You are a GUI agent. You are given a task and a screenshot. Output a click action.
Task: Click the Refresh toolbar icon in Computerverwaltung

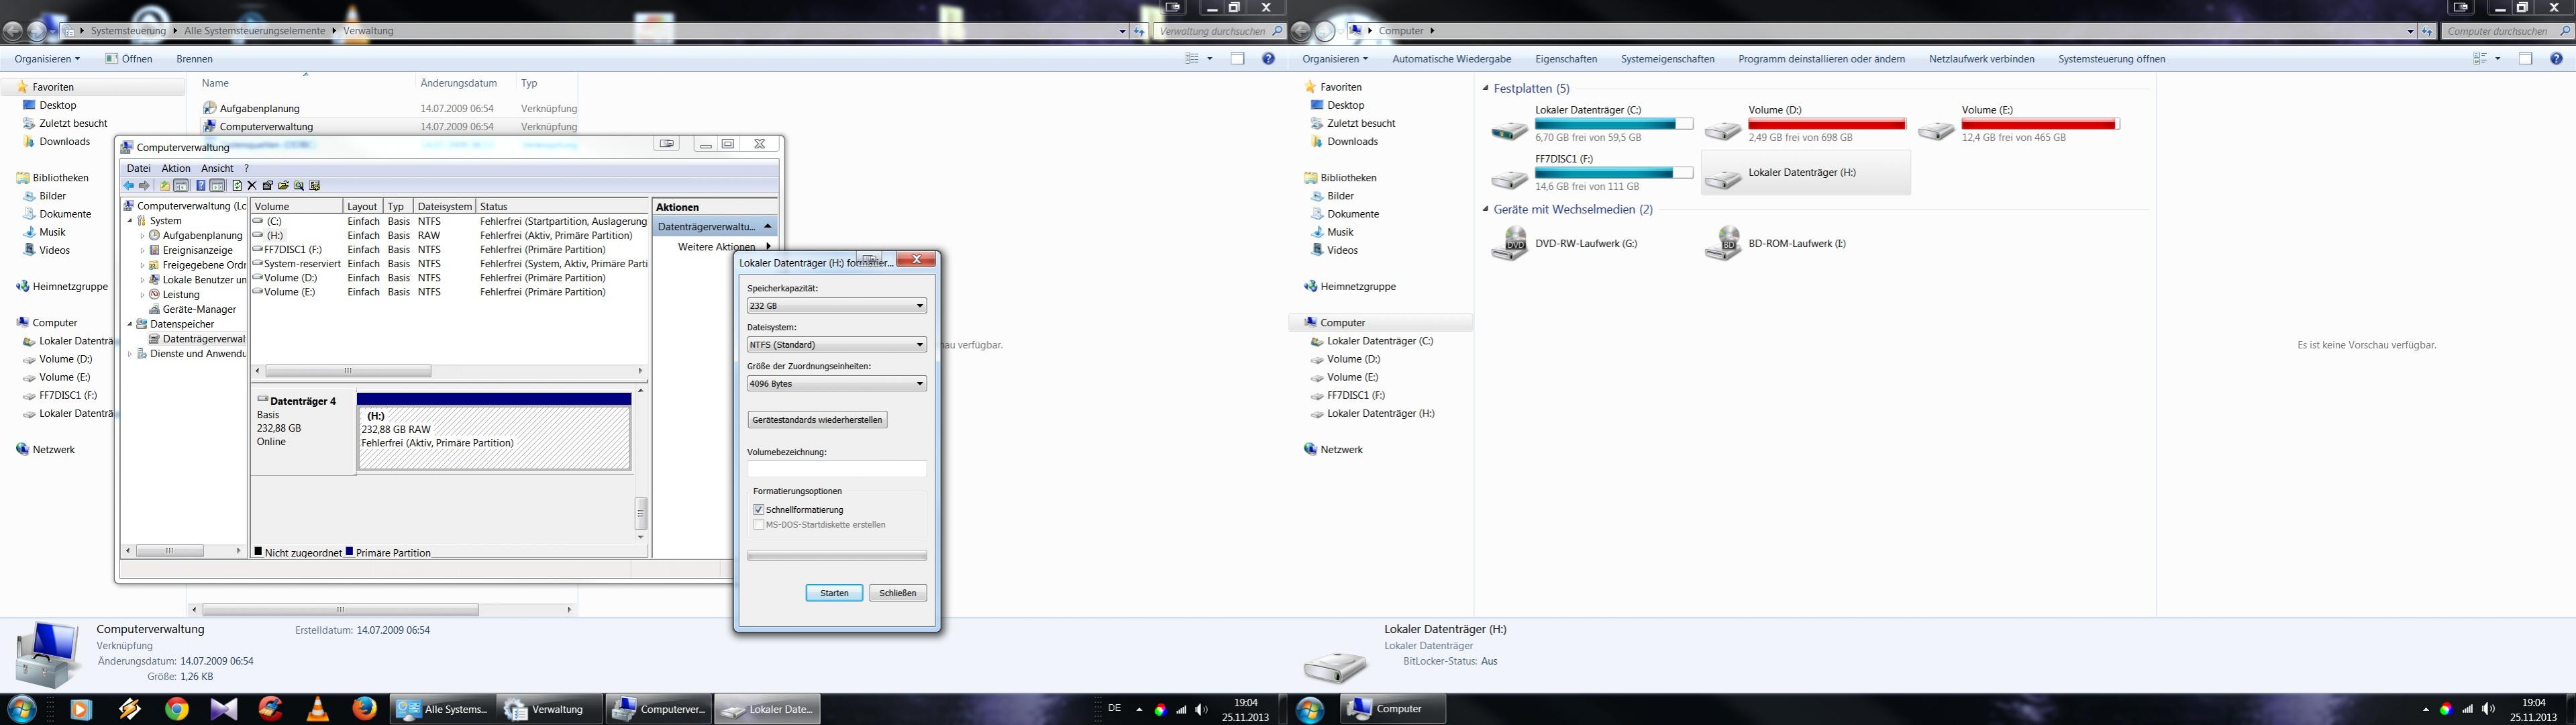pos(237,186)
